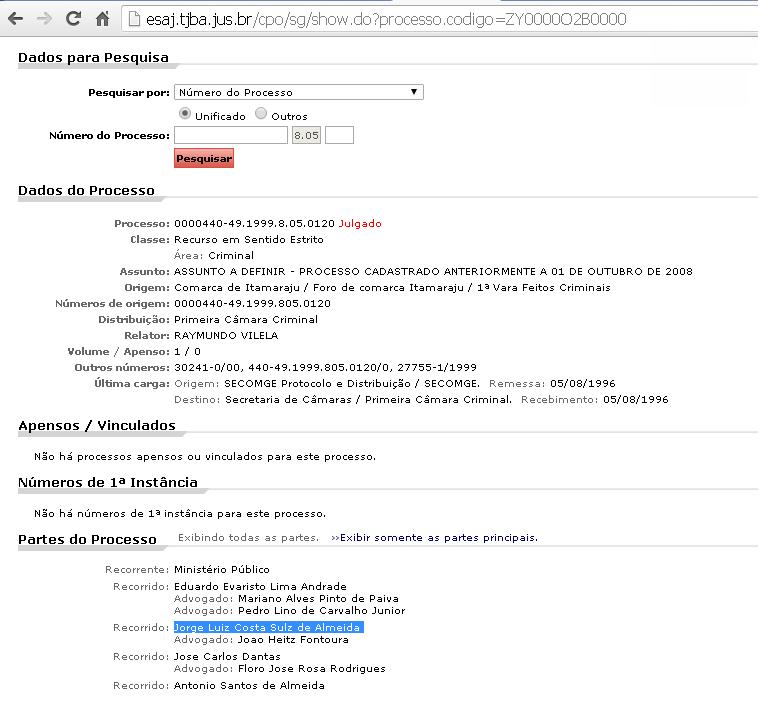Click the Recorrente value Ministério Público

(222, 569)
